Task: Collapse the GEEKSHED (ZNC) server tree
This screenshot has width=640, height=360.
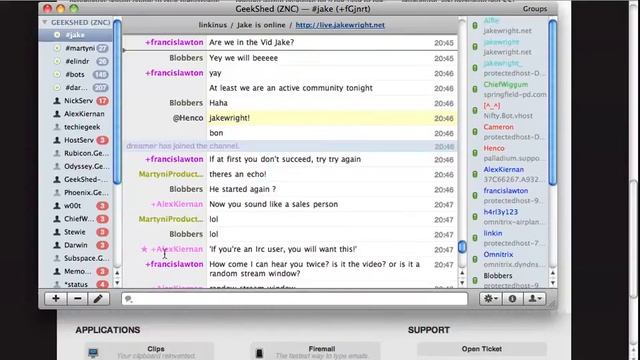Action: pos(44,22)
